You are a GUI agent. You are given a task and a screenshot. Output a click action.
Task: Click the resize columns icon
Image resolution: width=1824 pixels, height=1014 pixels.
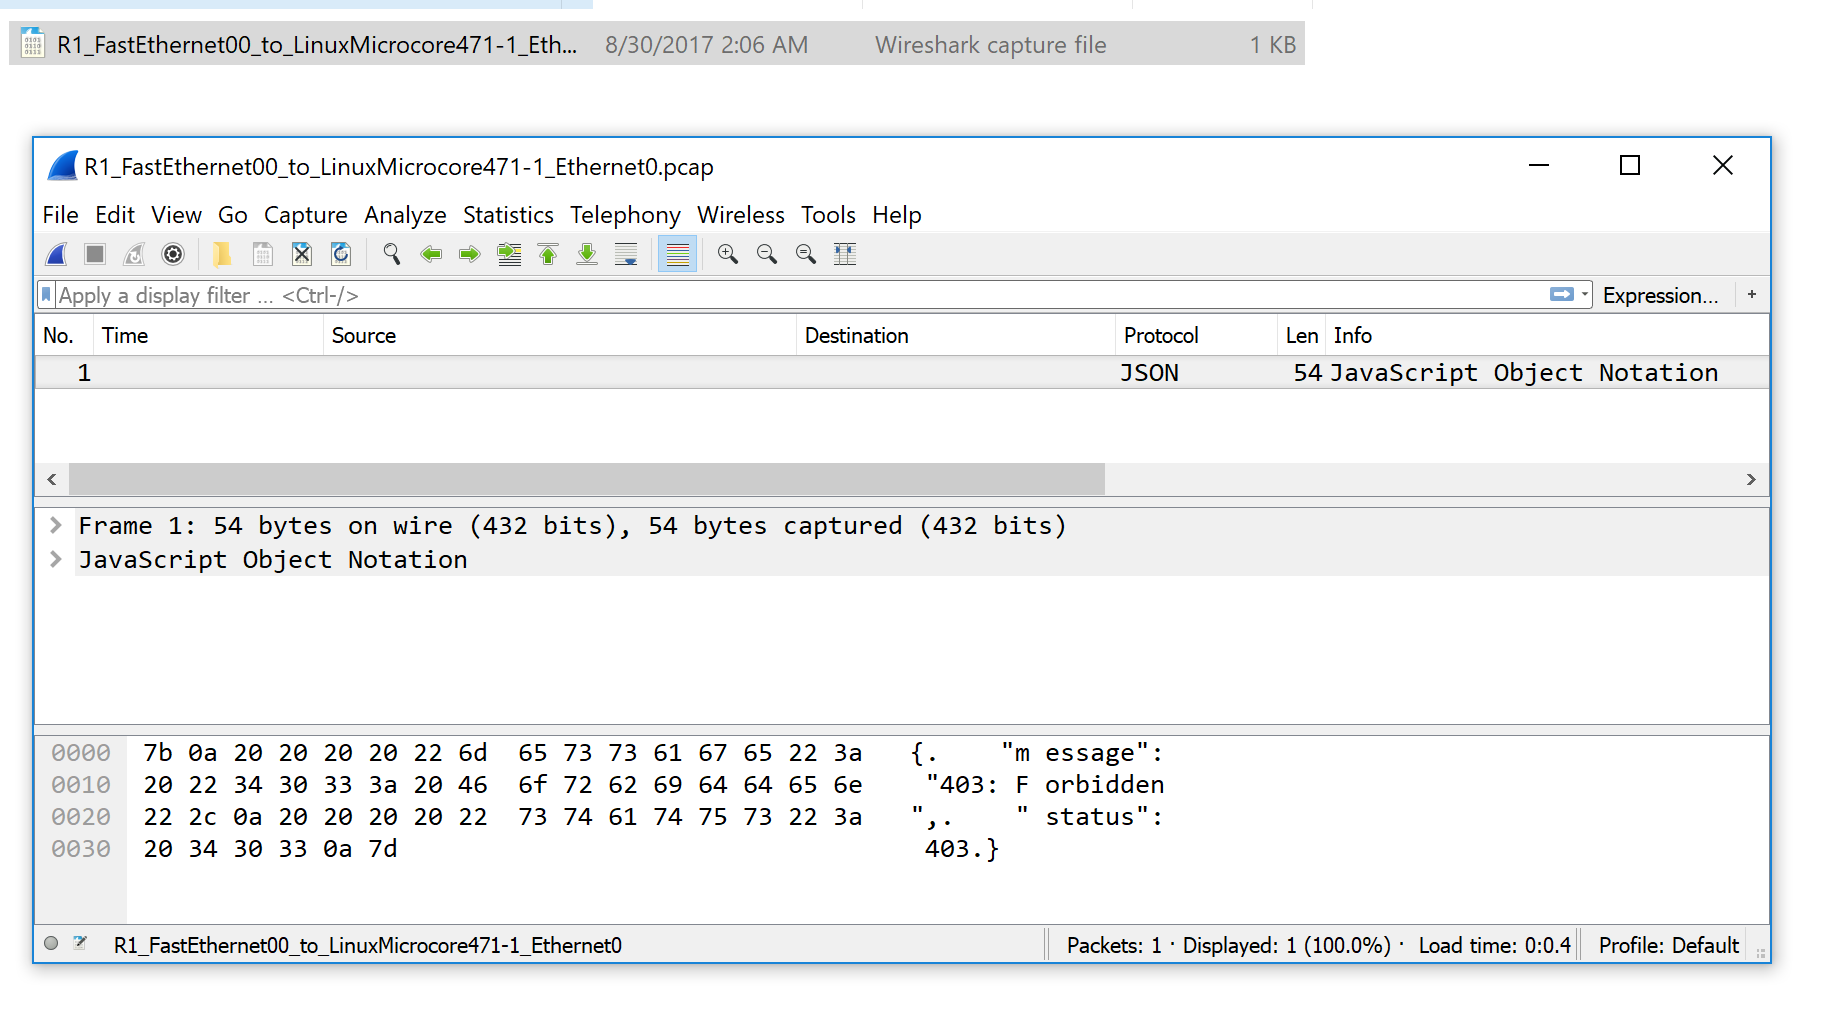pyautogui.click(x=845, y=255)
